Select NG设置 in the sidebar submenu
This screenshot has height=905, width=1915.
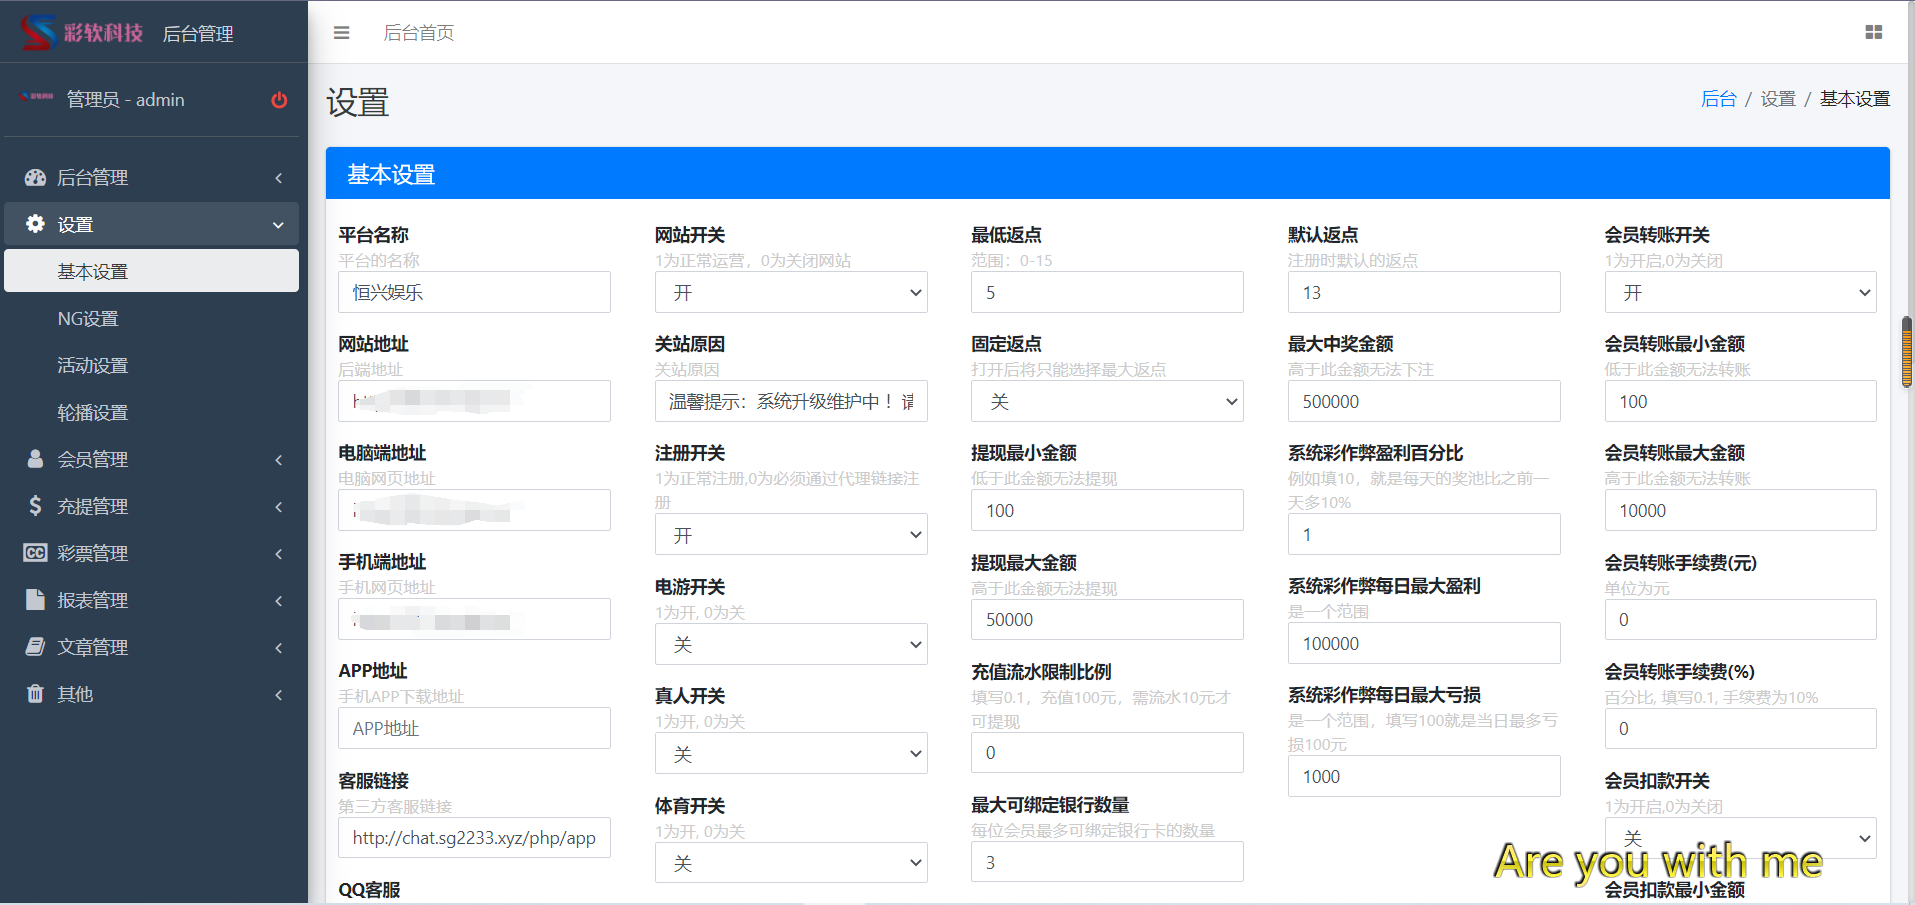pyautogui.click(x=88, y=319)
